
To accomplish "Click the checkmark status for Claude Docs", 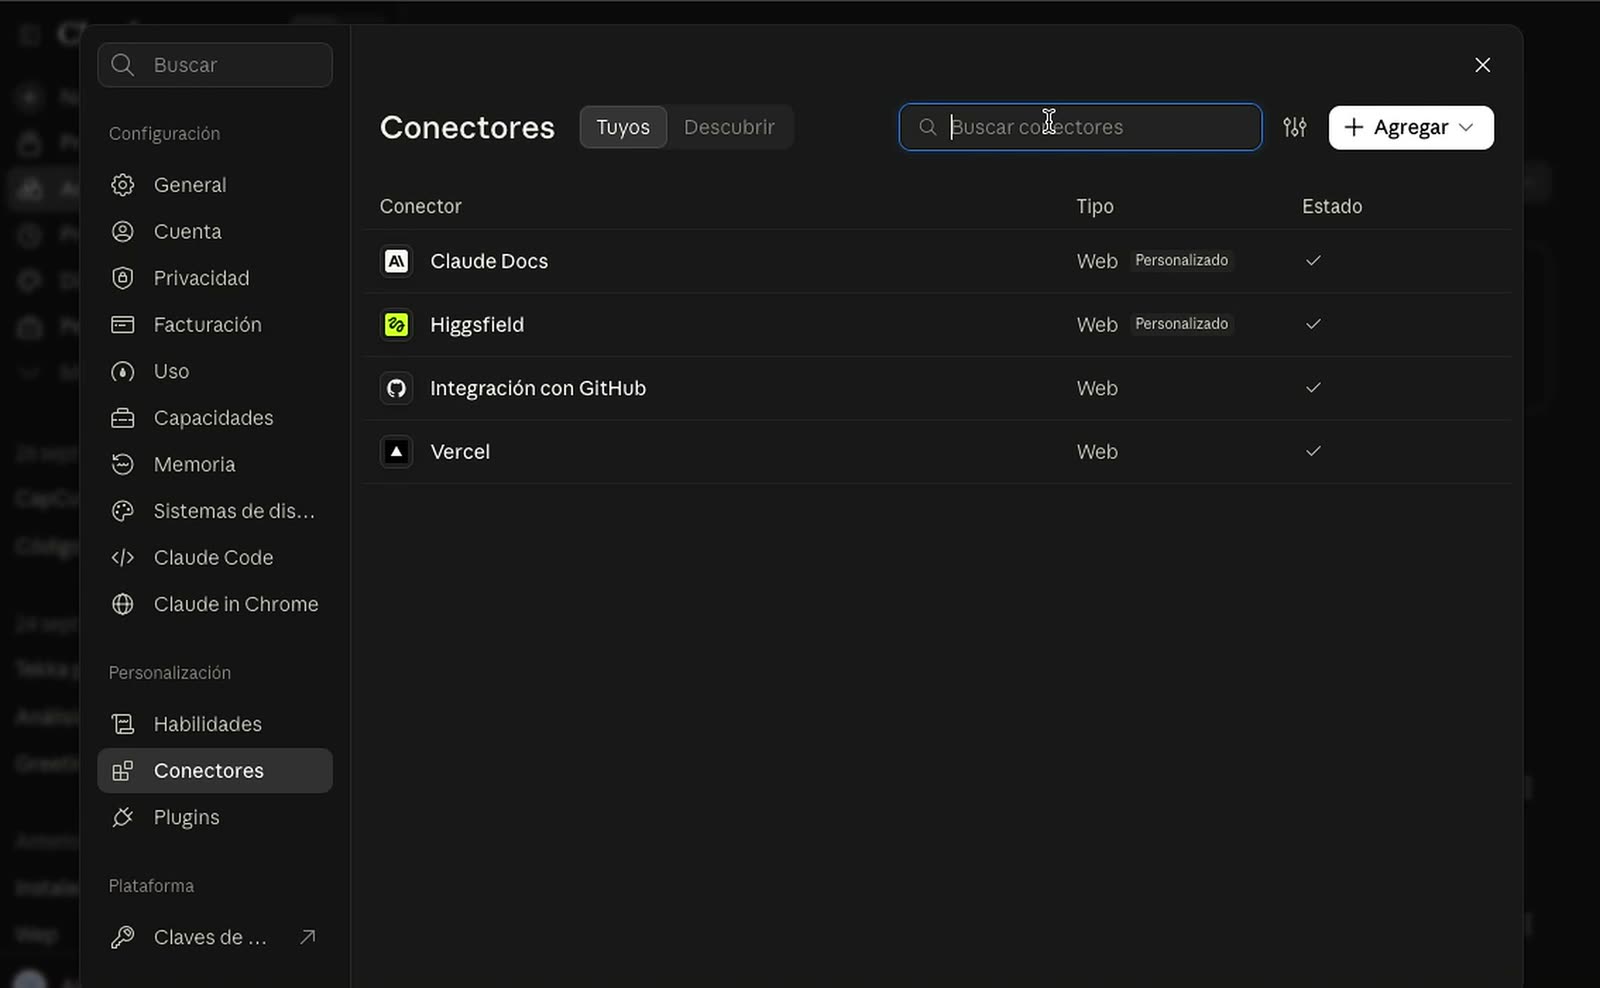I will pyautogui.click(x=1313, y=260).
